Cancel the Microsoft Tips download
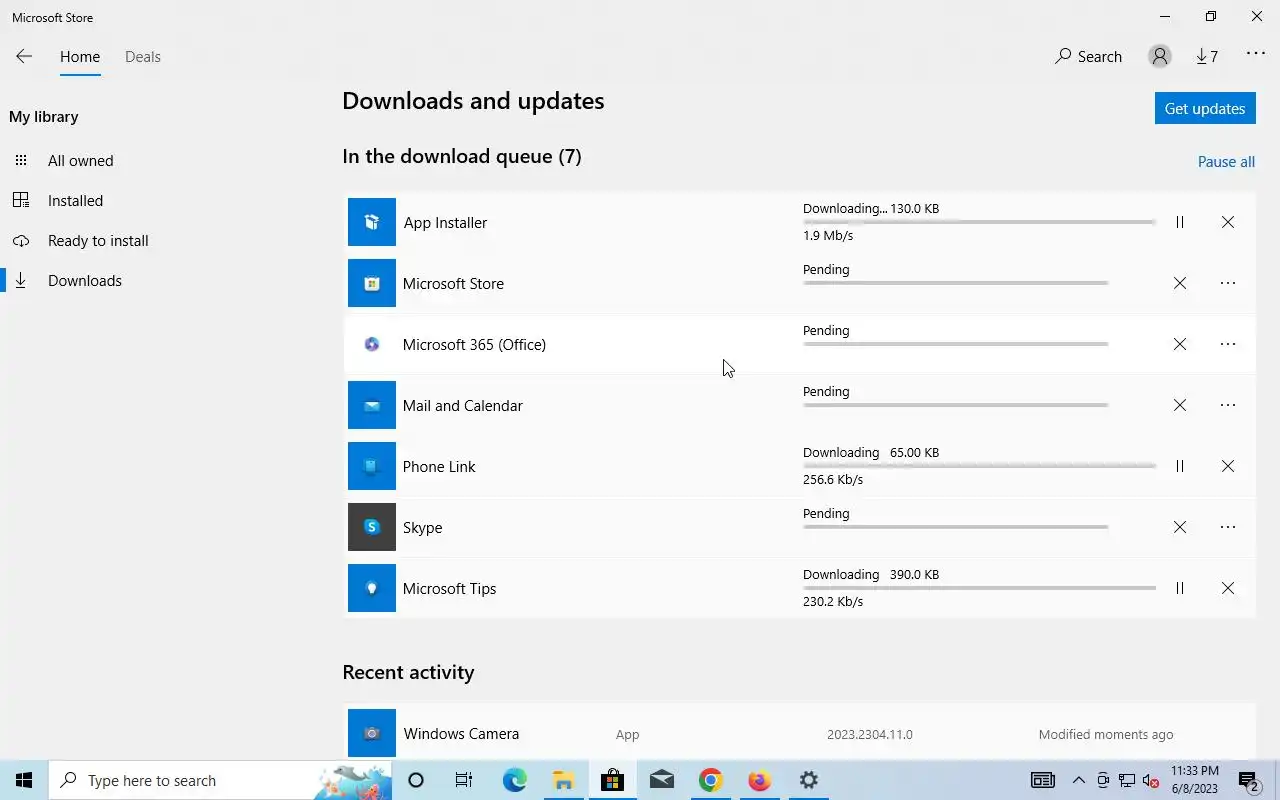1280x800 pixels. point(1228,588)
